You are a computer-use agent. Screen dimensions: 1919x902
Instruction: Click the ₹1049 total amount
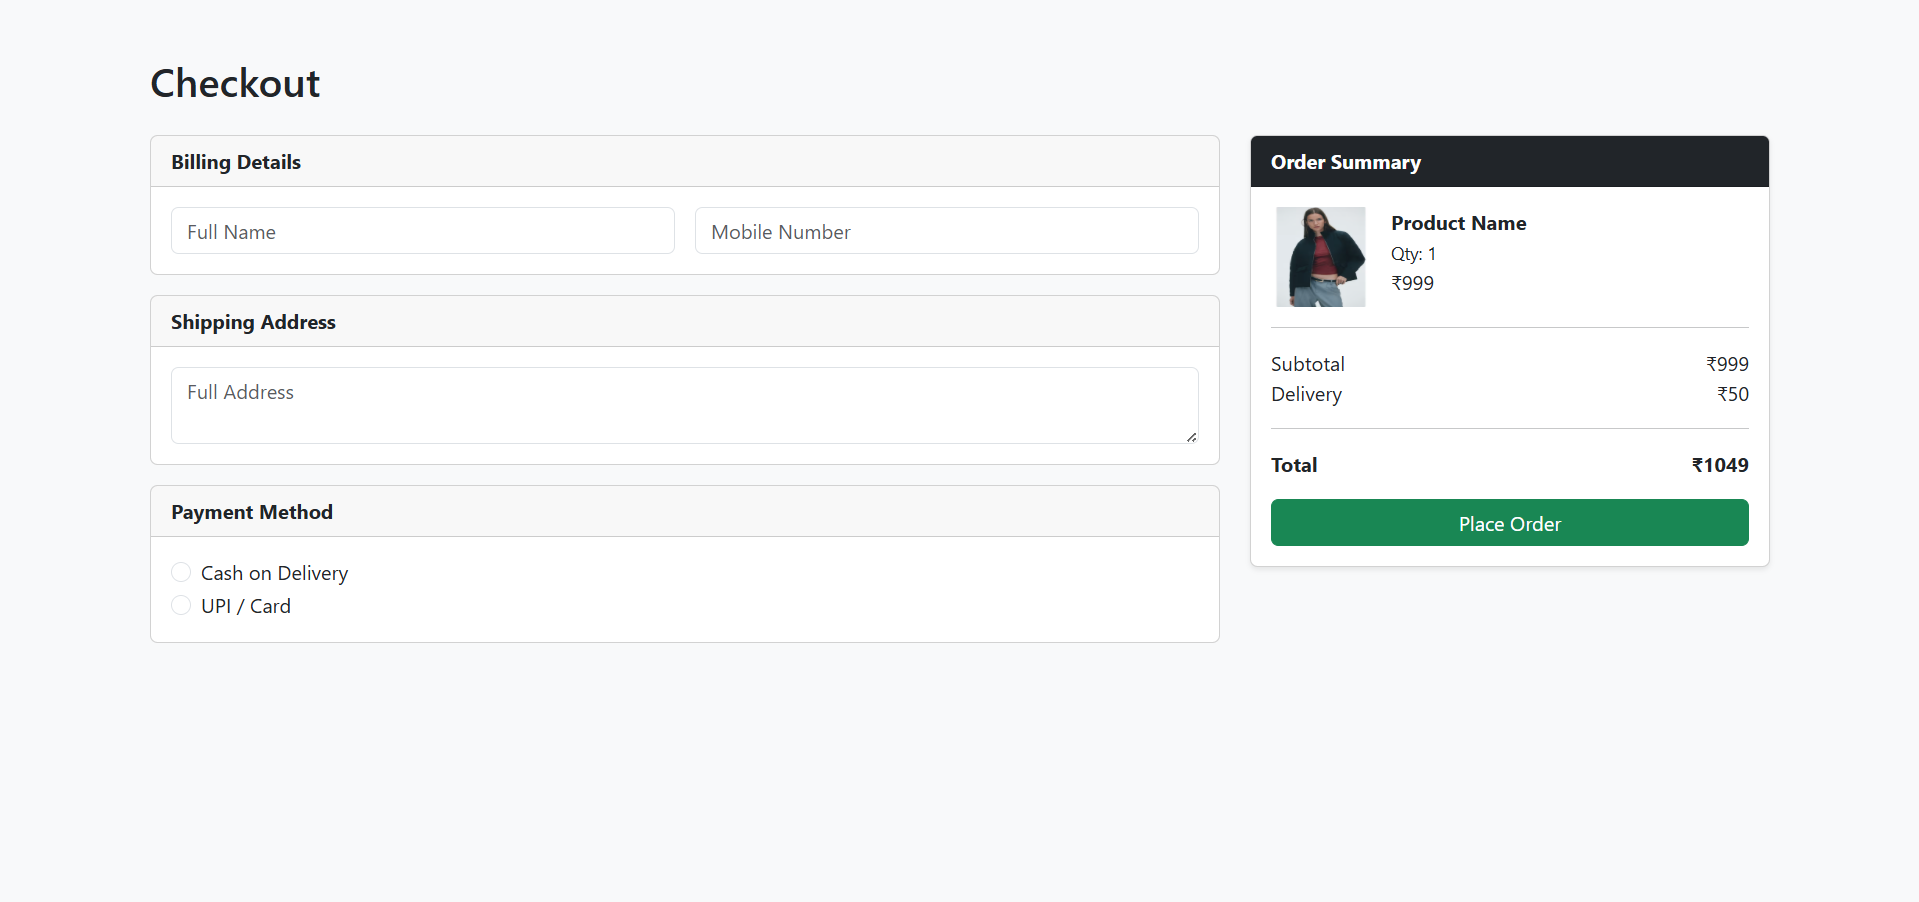pyautogui.click(x=1719, y=465)
